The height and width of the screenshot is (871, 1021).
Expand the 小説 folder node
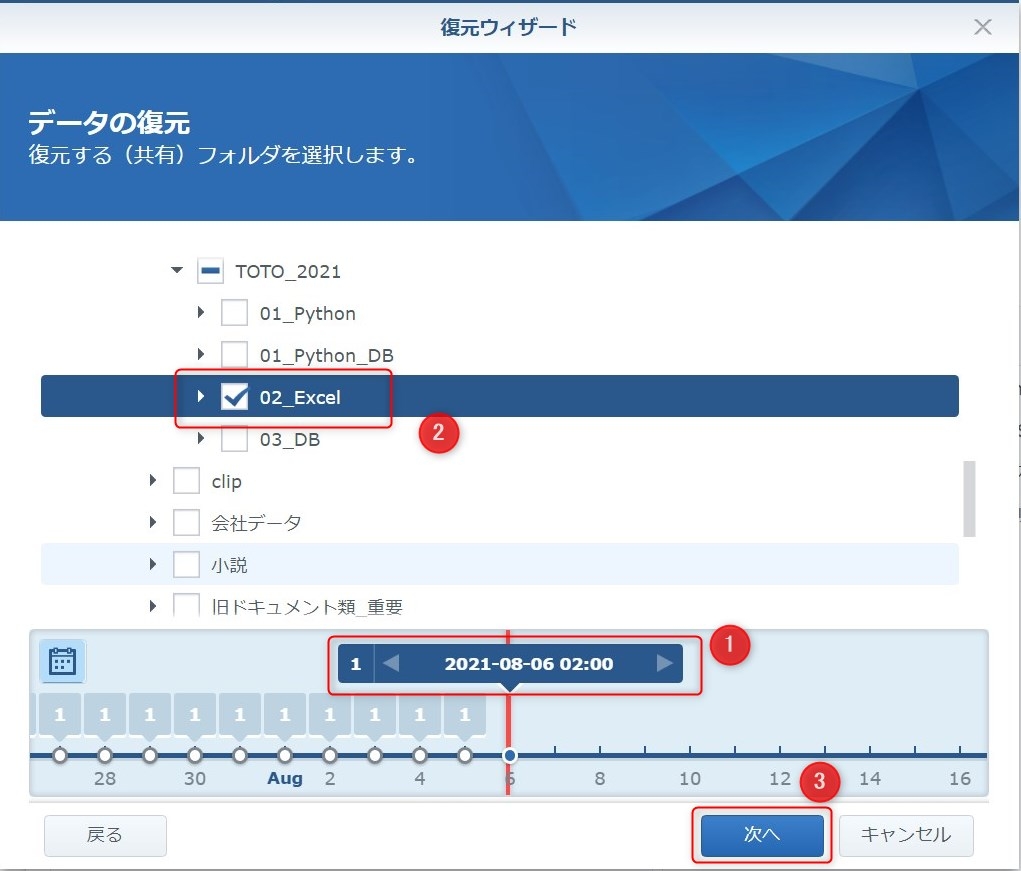tap(153, 565)
